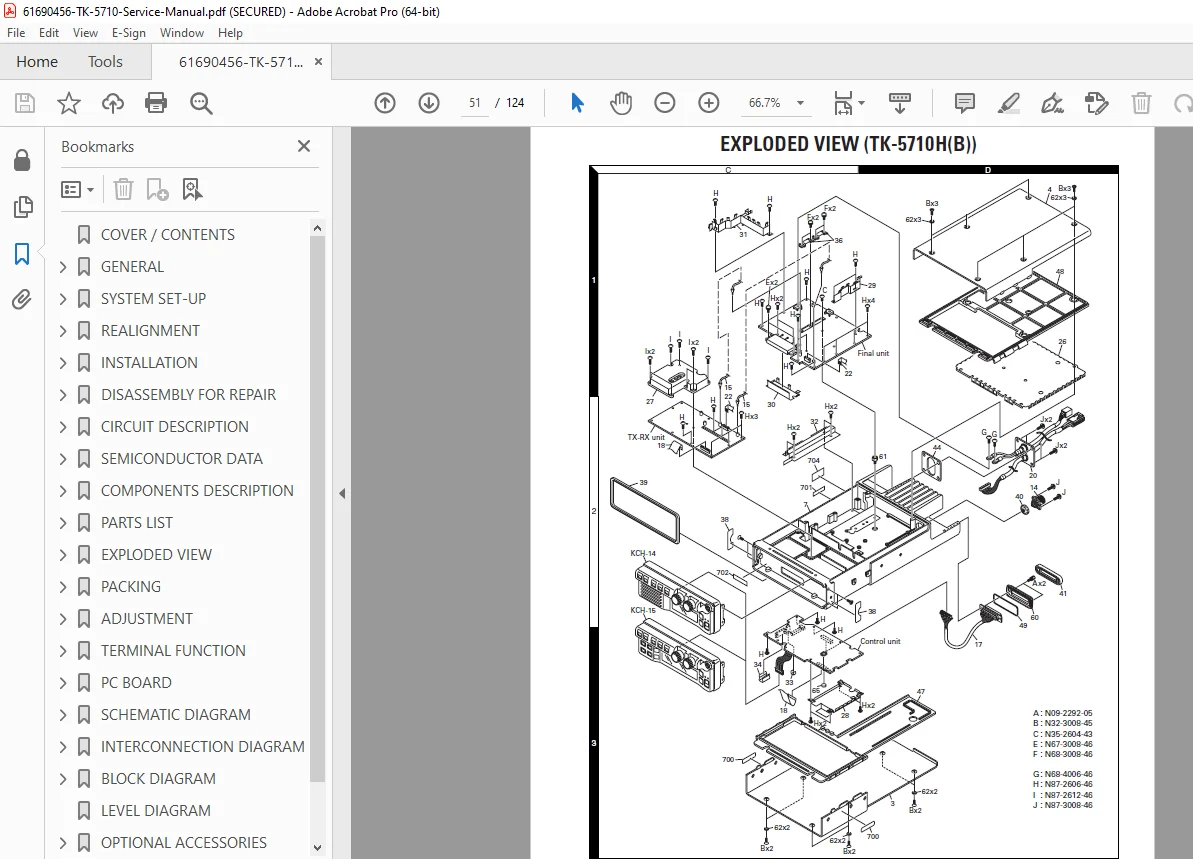Jump to SEMICONDUCTOR DATA bookmark
The height and width of the screenshot is (859, 1193).
[182, 459]
